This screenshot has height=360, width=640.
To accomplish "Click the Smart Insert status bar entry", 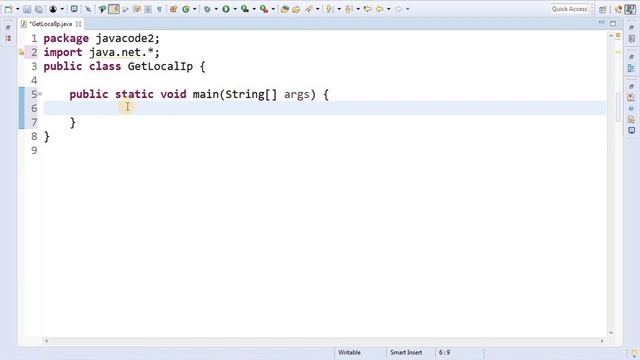I will [406, 352].
